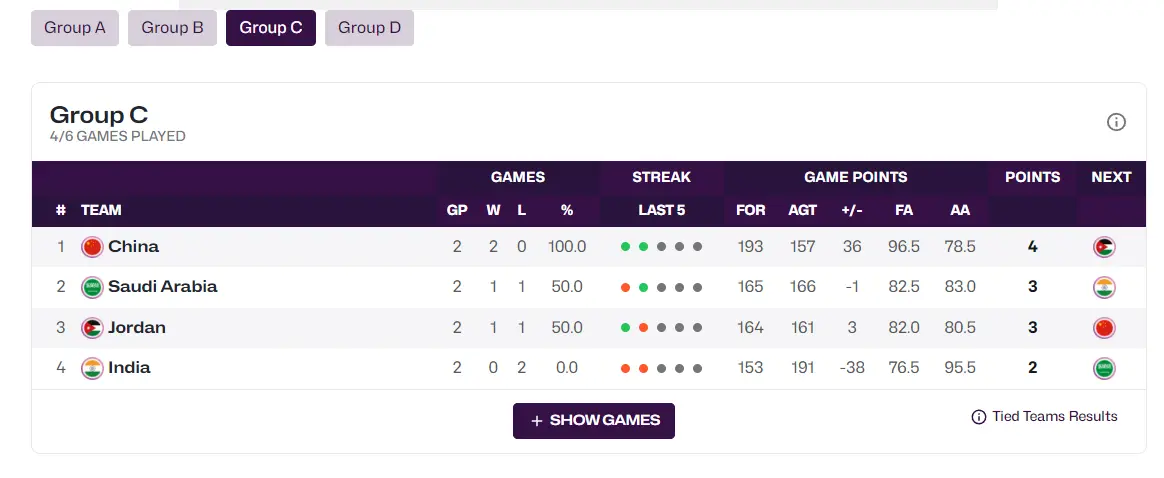Open the Jordan team link

(137, 328)
